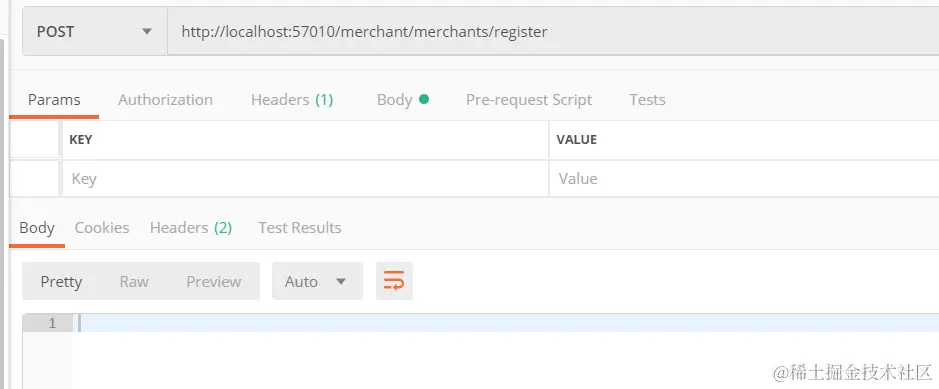Choose the Pretty view button
The height and width of the screenshot is (389, 939).
pos(61,281)
